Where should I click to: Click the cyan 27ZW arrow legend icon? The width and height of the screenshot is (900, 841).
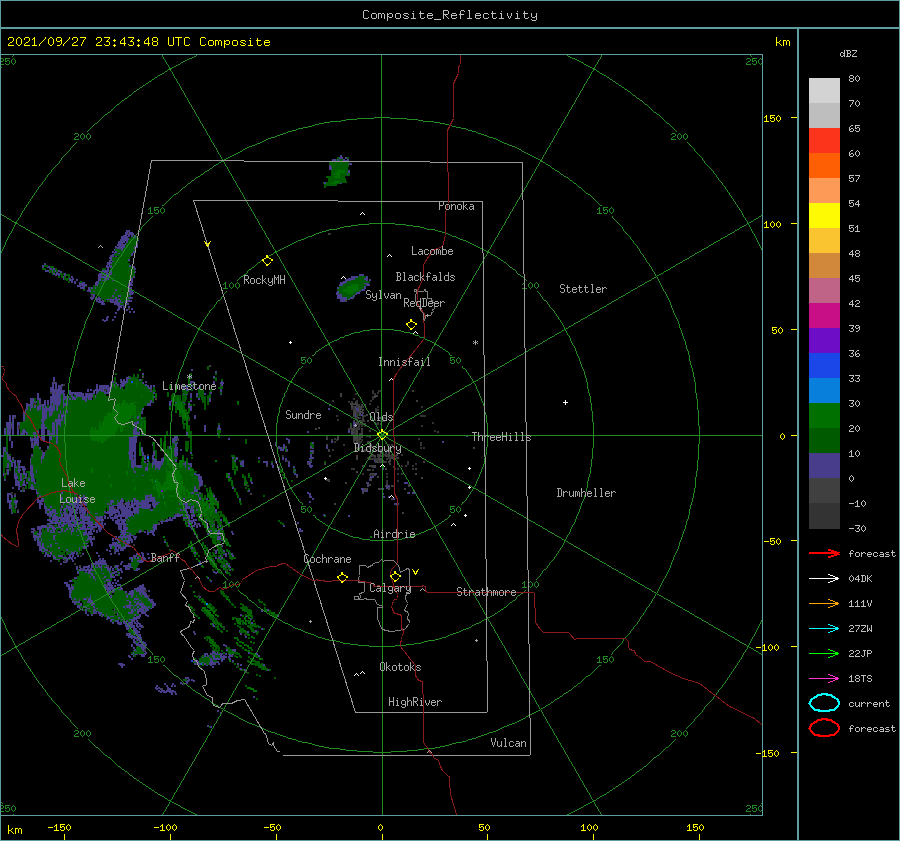pyautogui.click(x=824, y=629)
